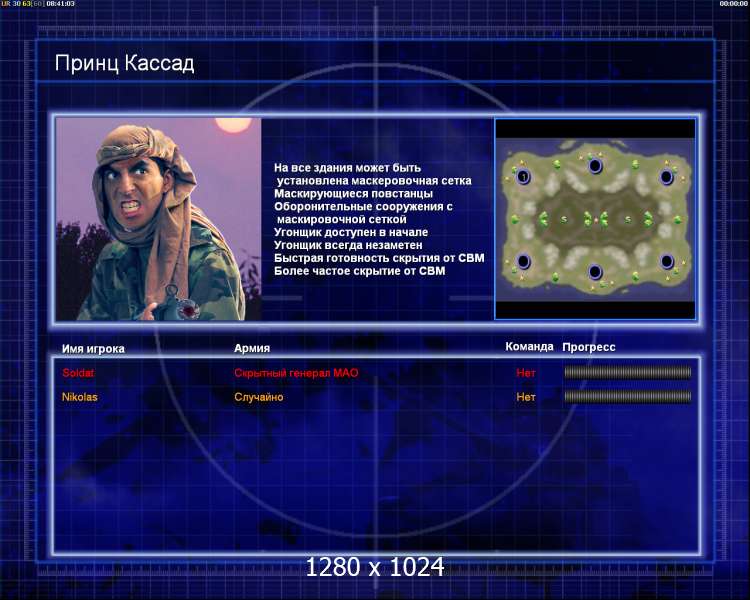
Task: Click the island minimap preview
Action: pyautogui.click(x=595, y=220)
